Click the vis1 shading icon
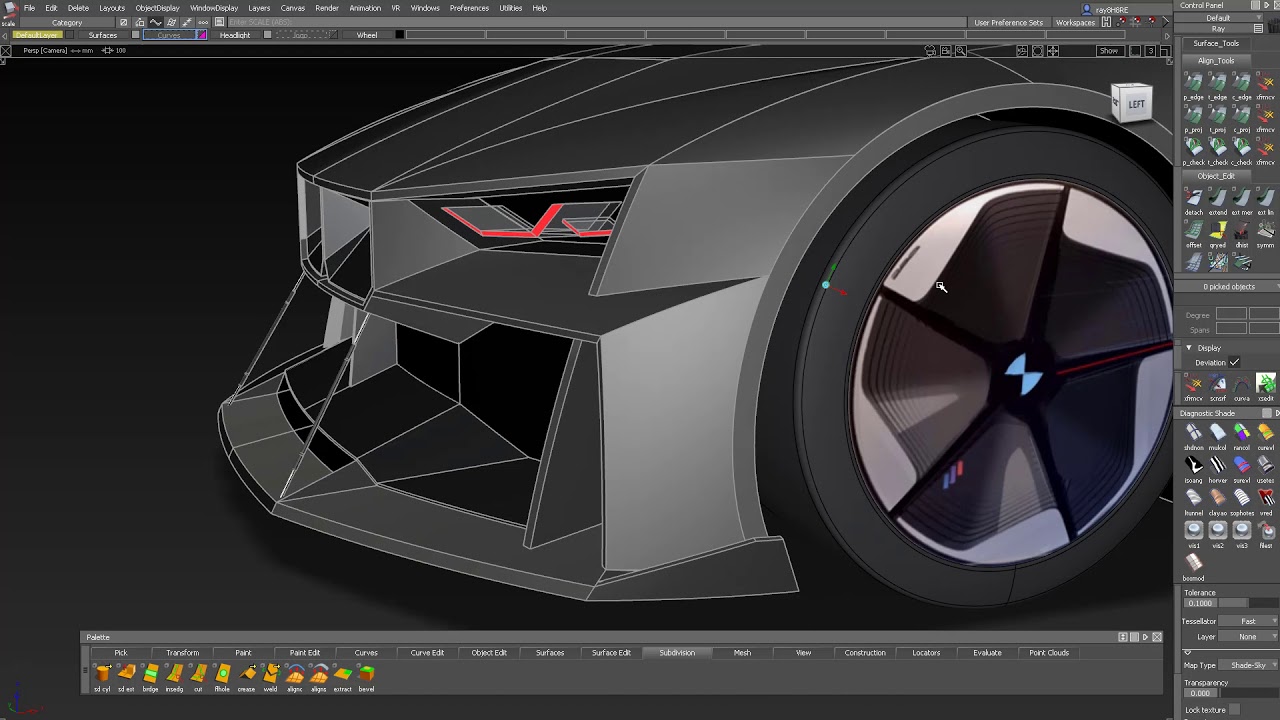This screenshot has width=1280, height=720. (1193, 531)
